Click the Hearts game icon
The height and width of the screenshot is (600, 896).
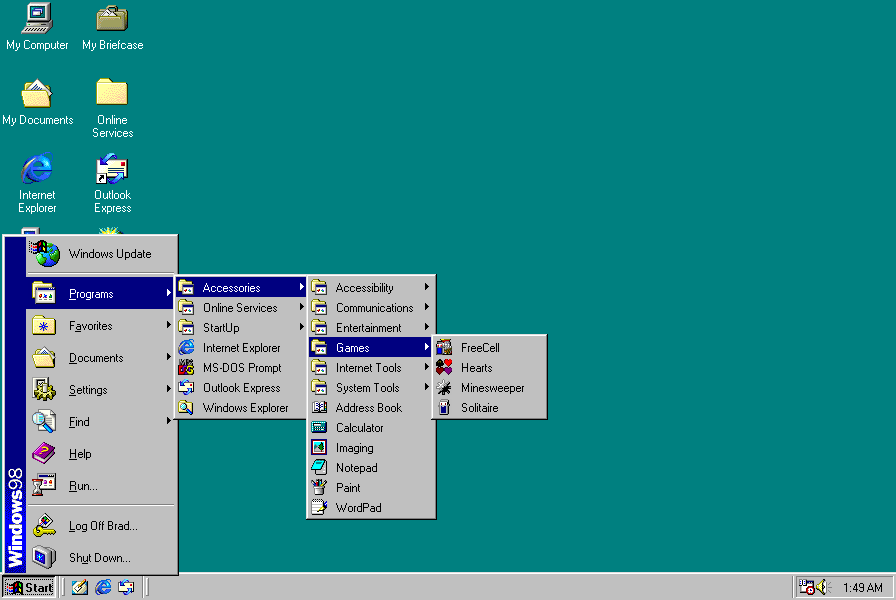444,367
